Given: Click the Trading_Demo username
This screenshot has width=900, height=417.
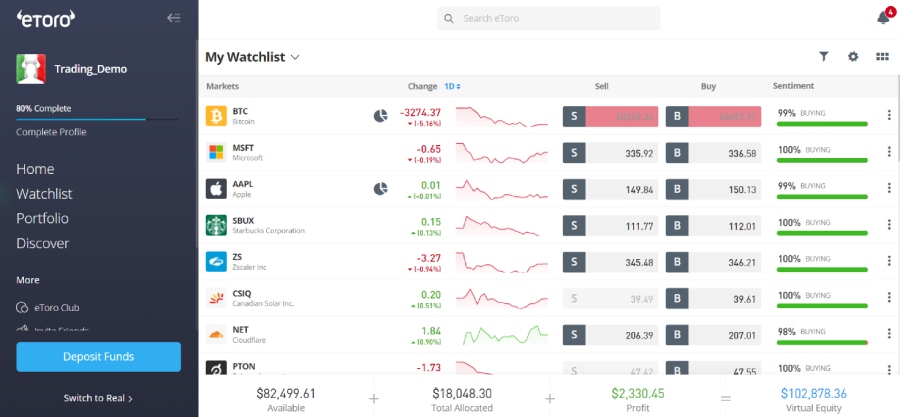Looking at the screenshot, I should click(91, 69).
